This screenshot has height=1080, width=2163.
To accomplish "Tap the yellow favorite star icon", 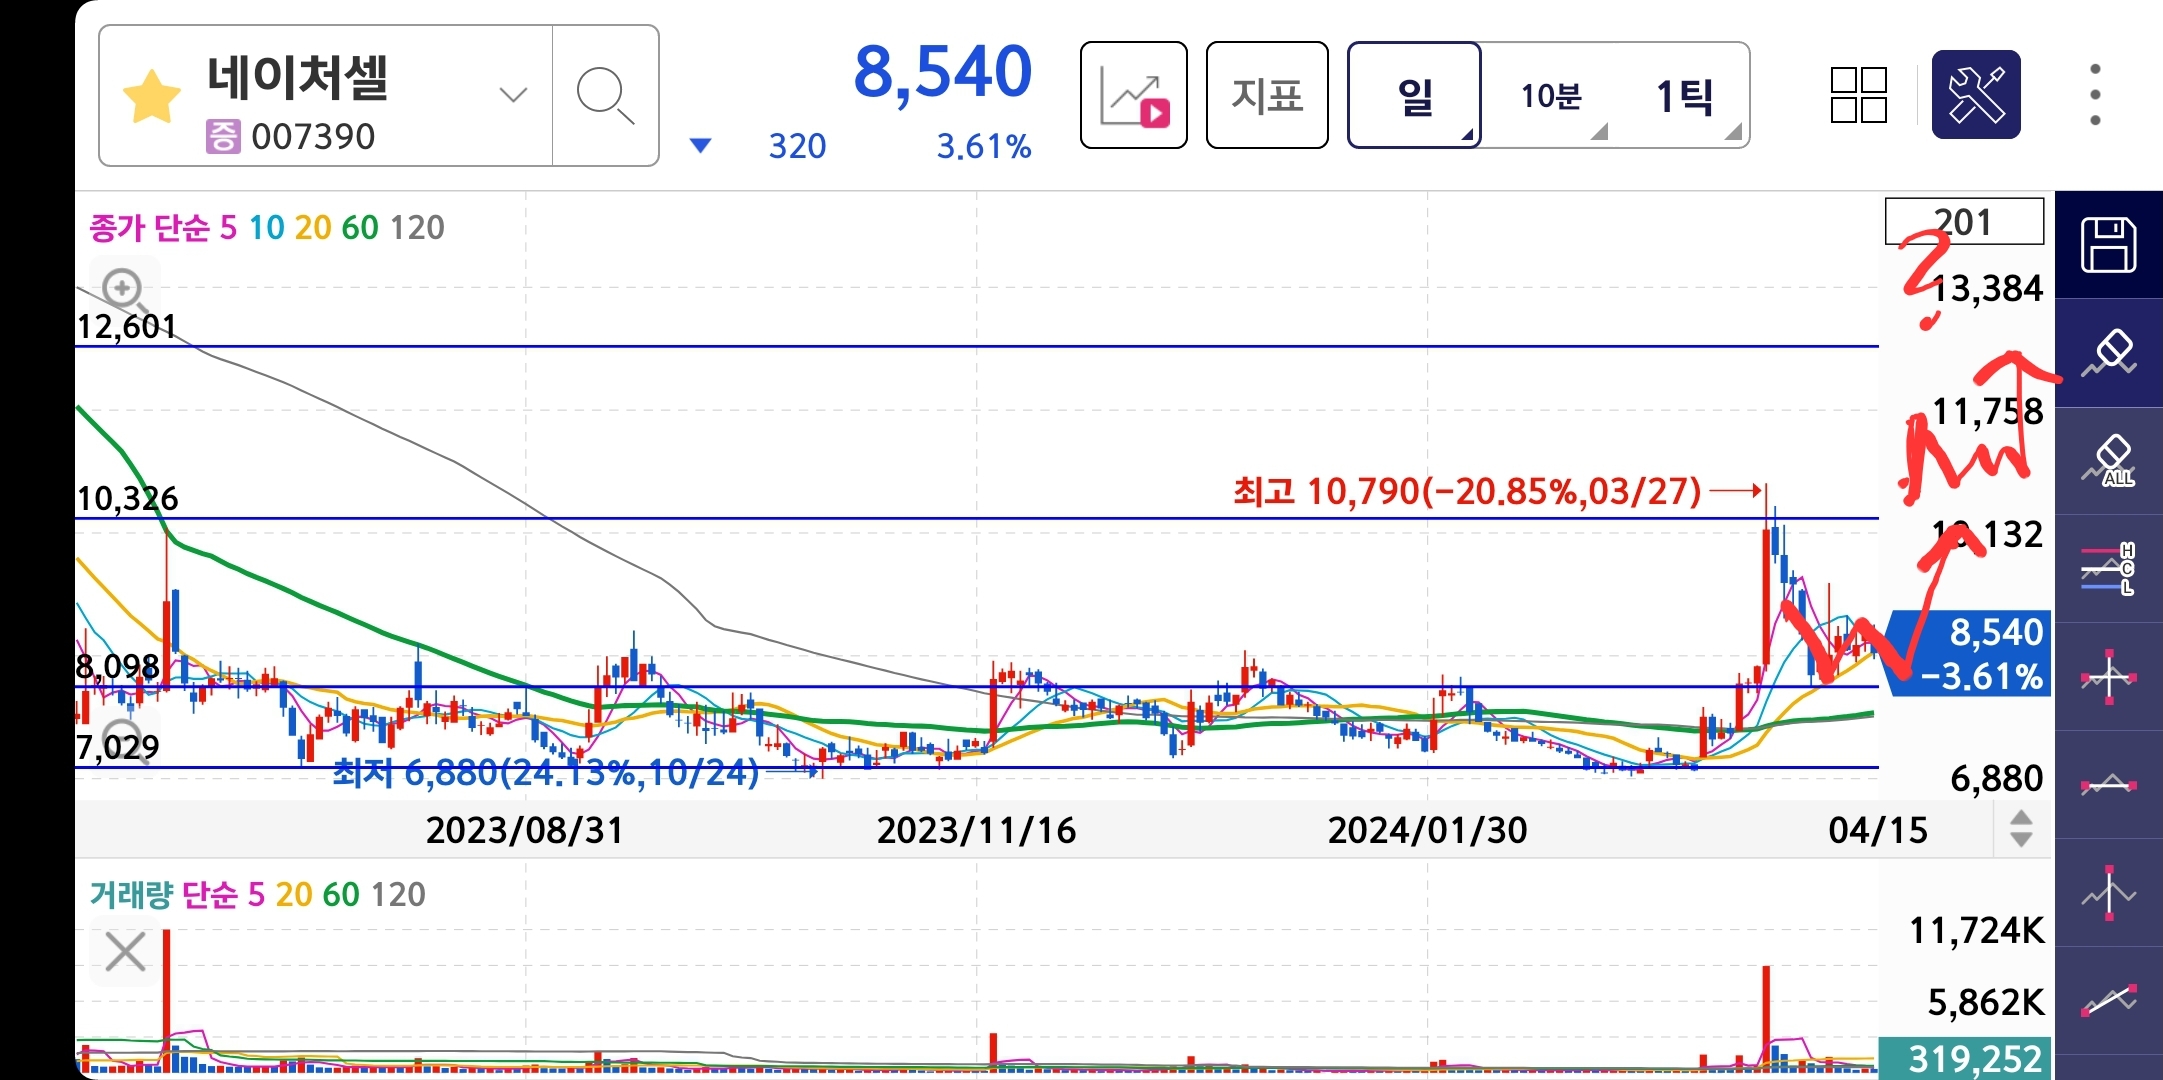I will pos(151,97).
